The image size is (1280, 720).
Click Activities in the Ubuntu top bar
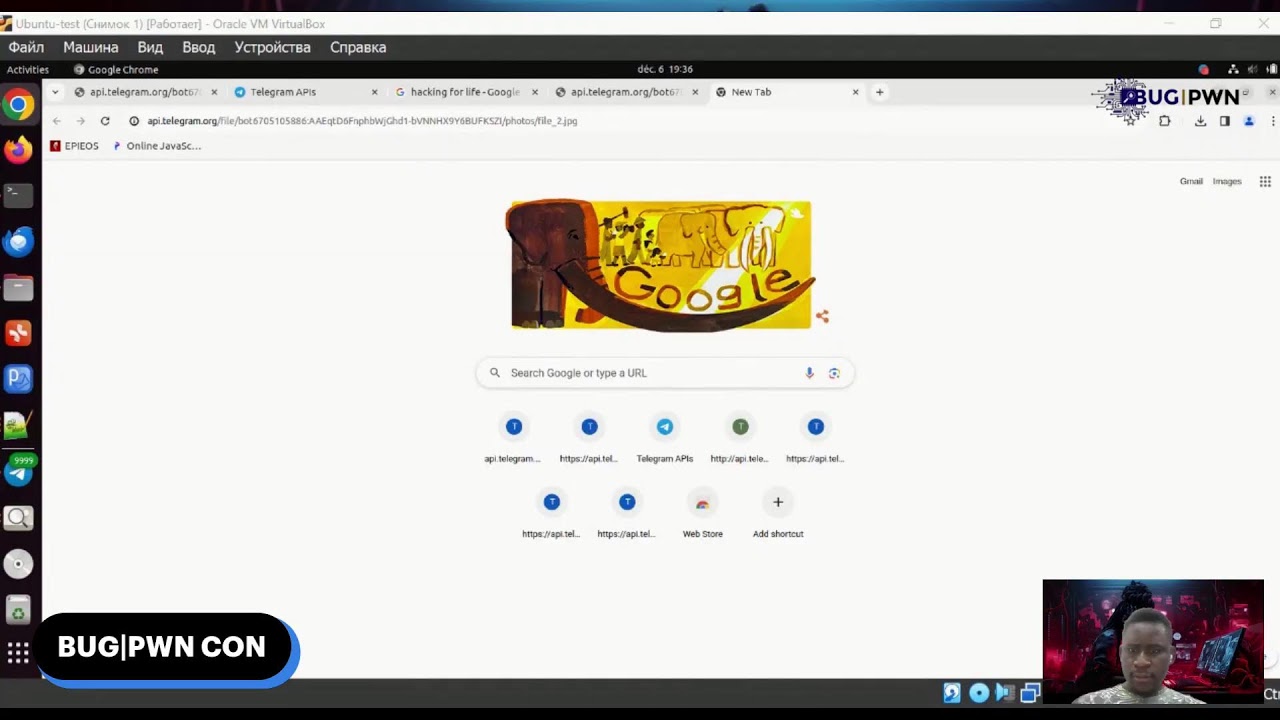click(28, 70)
